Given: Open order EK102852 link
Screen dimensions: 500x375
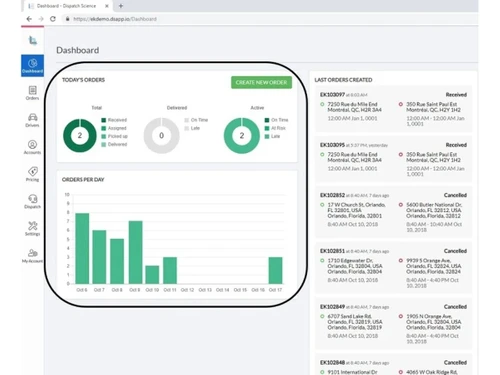Looking at the screenshot, I should (x=332, y=195).
